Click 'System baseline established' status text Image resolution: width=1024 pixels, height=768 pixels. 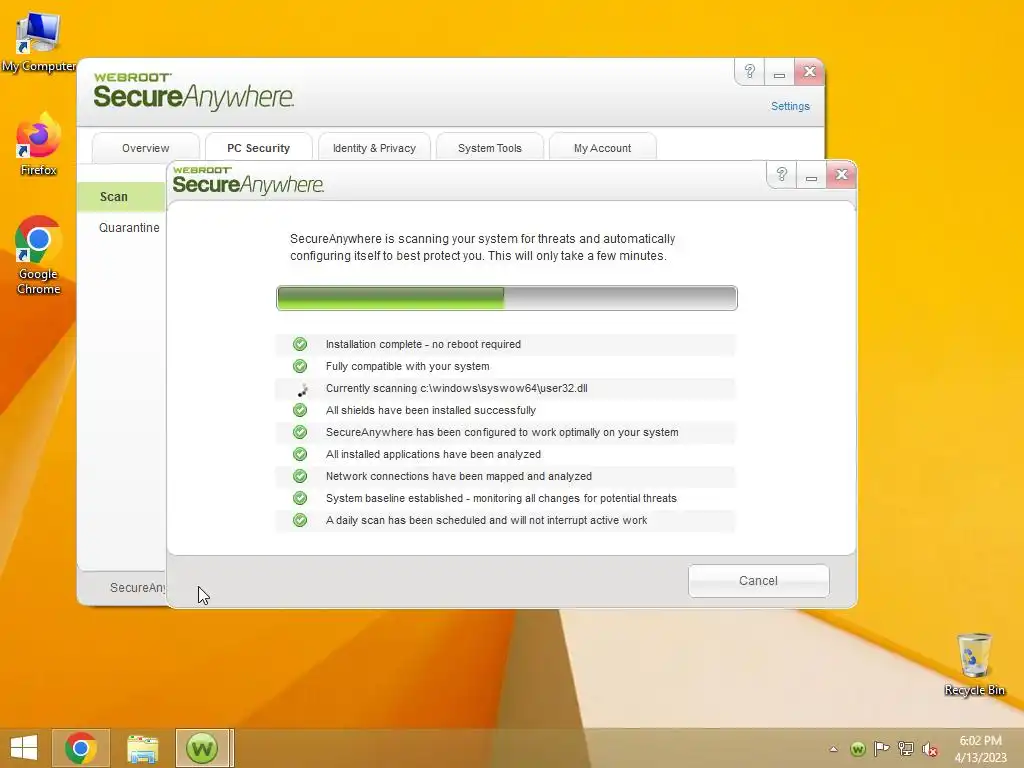pyautogui.click(x=501, y=498)
